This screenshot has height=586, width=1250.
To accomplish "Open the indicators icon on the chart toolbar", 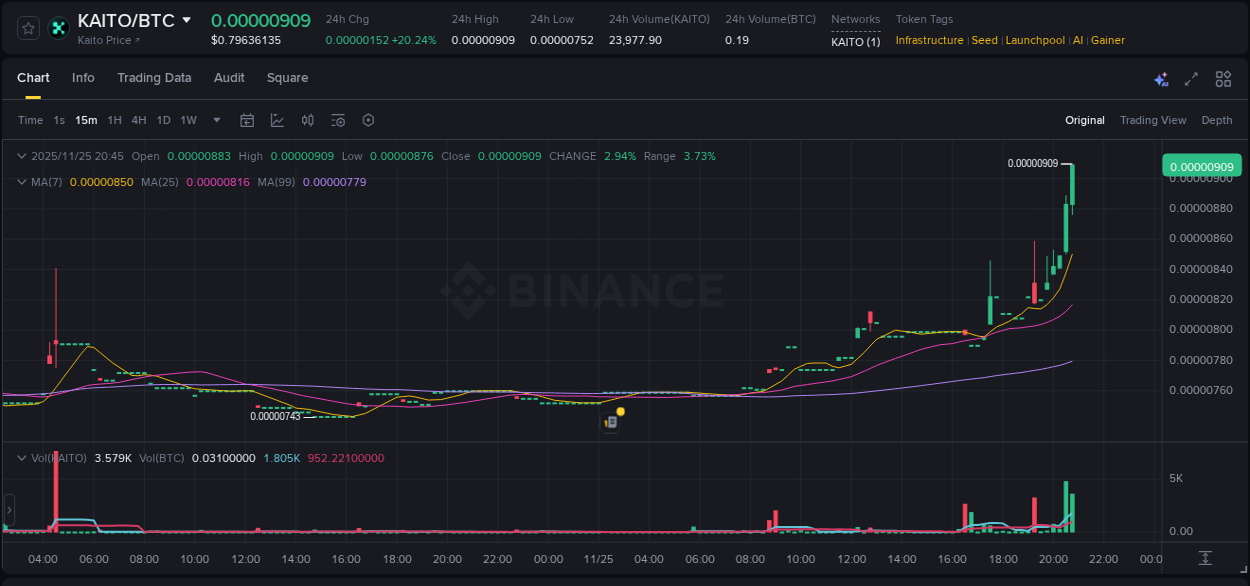I will pyautogui.click(x=307, y=120).
